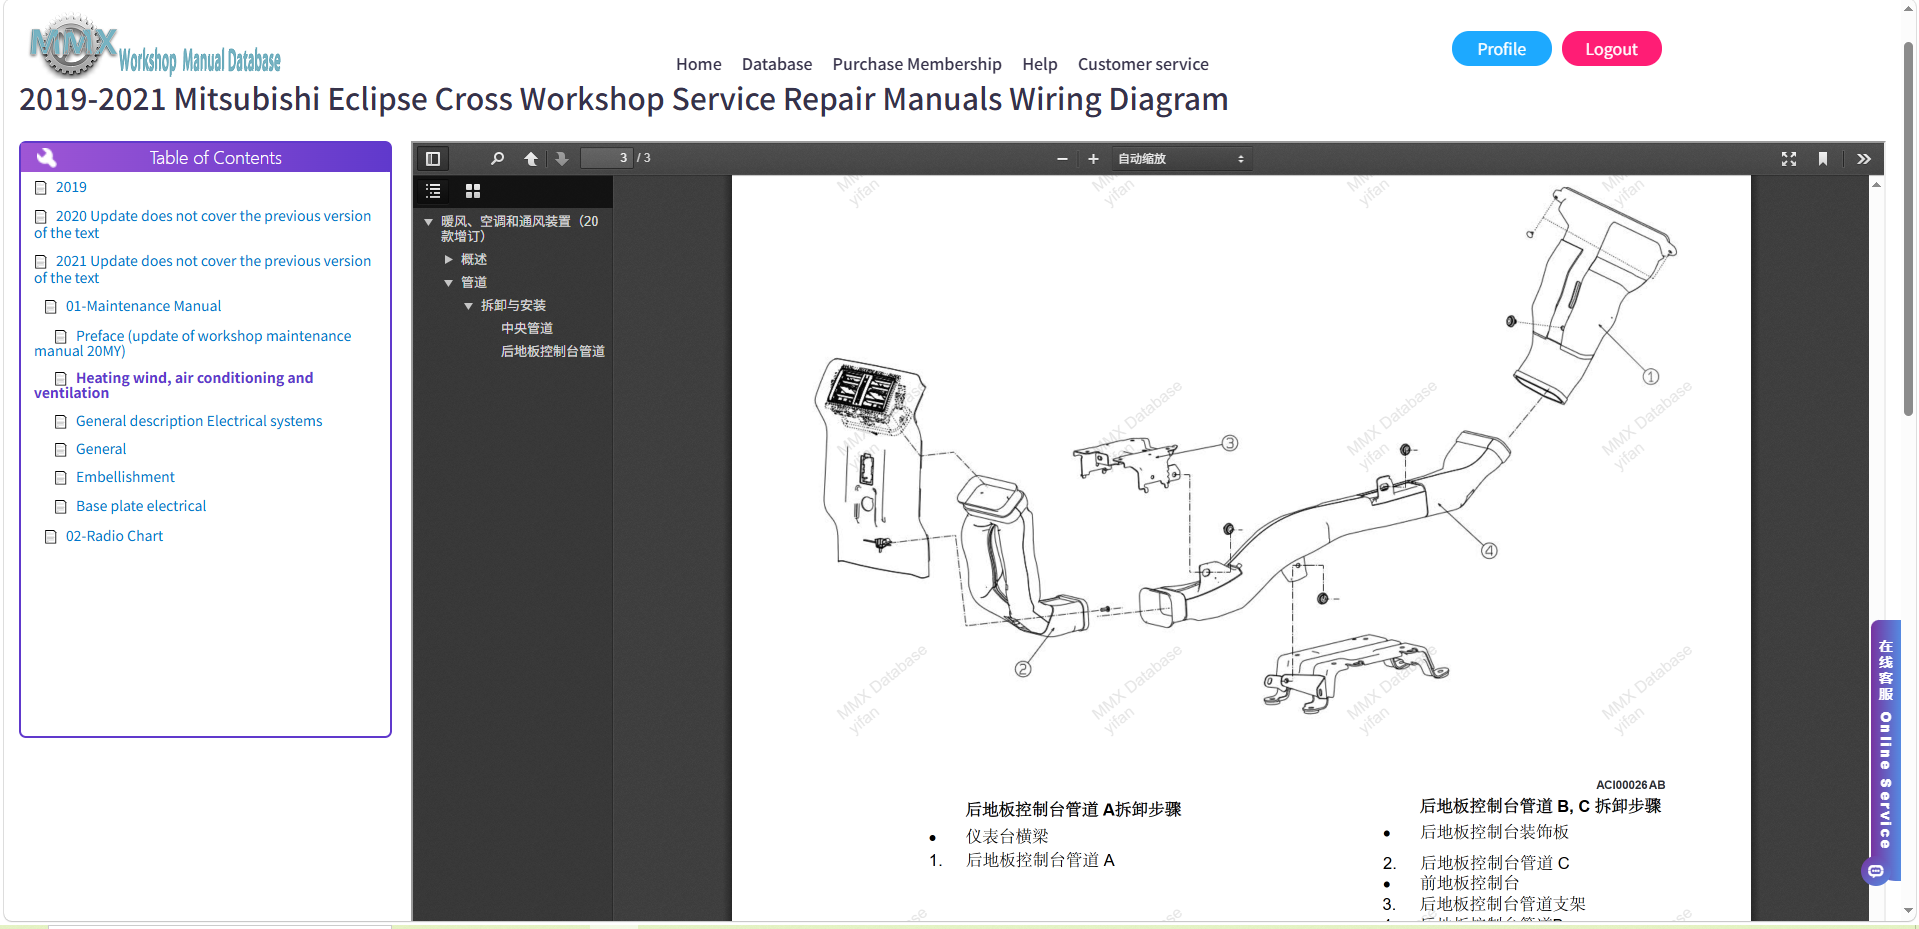Screen dimensions: 1919x929
Task: Open the PDF secondary tools menu
Action: point(1864,158)
